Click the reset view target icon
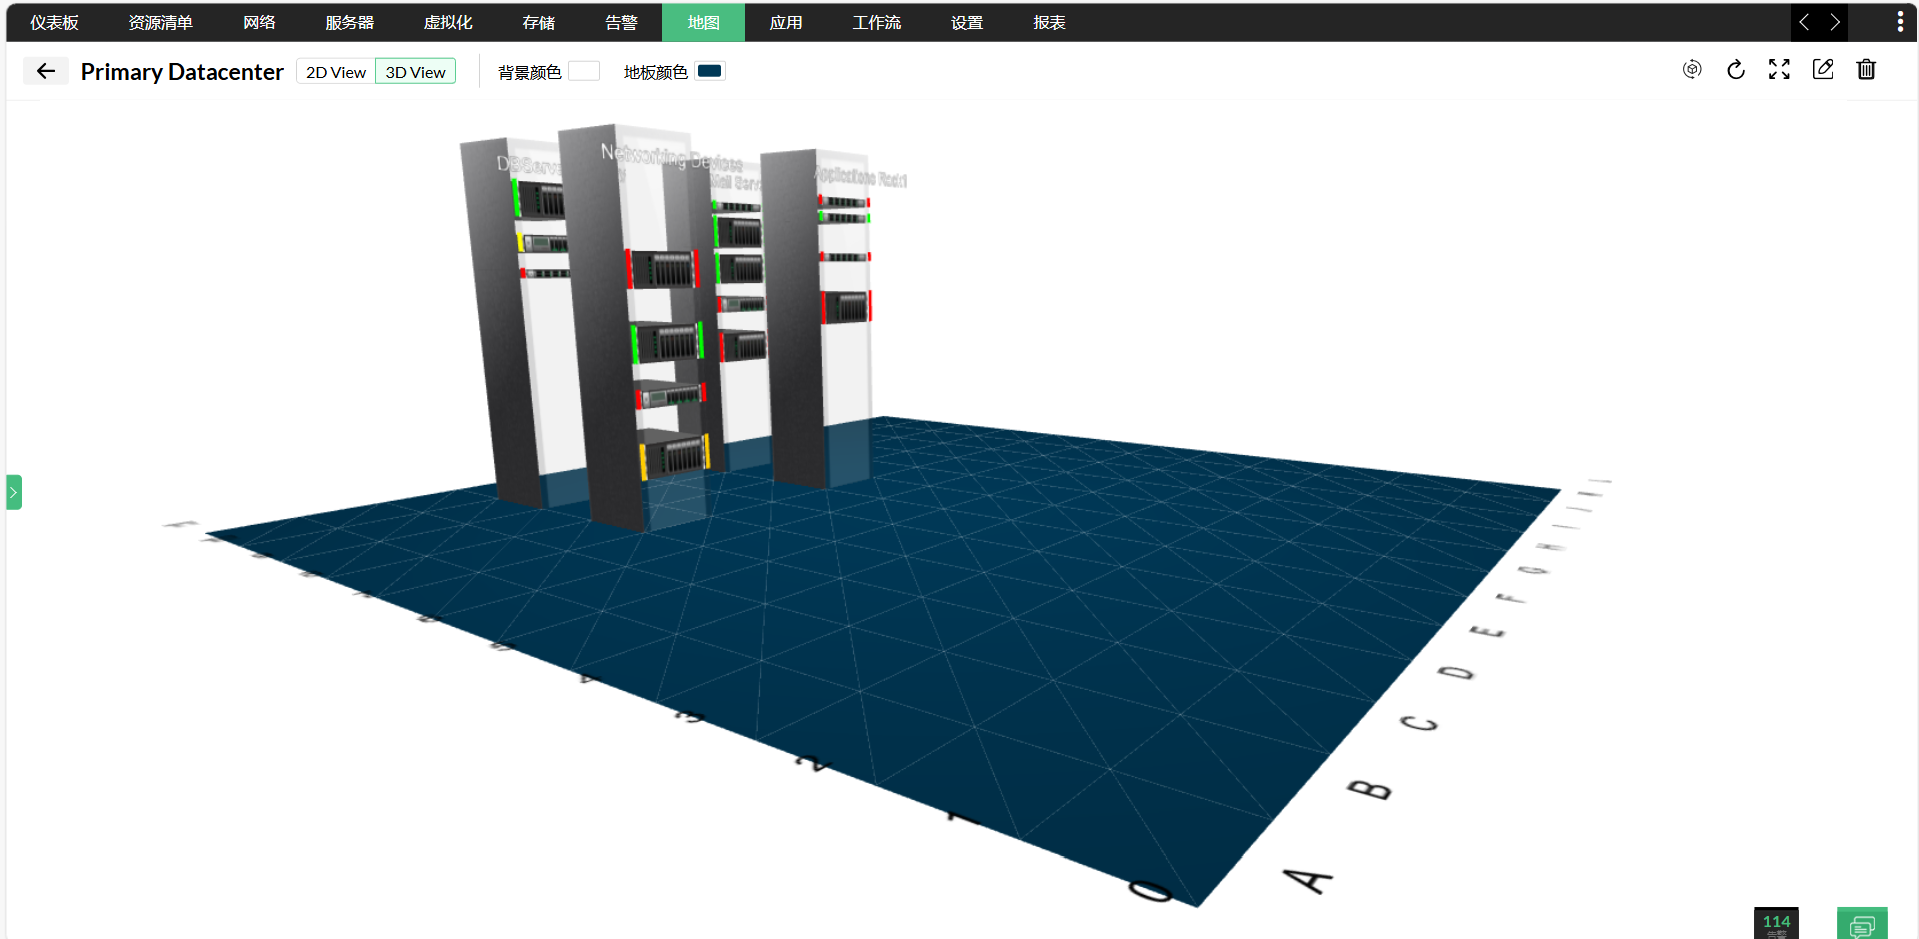 [1691, 70]
